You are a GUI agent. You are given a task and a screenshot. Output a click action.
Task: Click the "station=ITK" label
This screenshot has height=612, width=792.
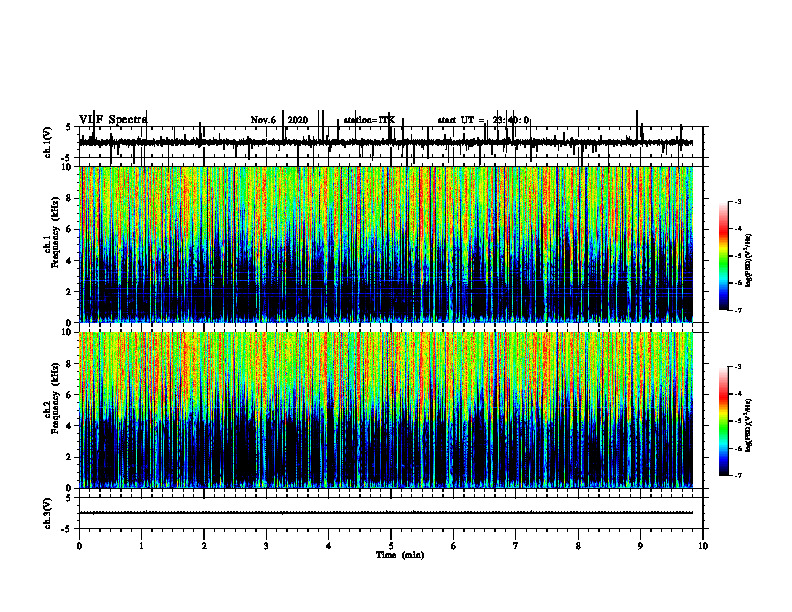[x=369, y=120]
